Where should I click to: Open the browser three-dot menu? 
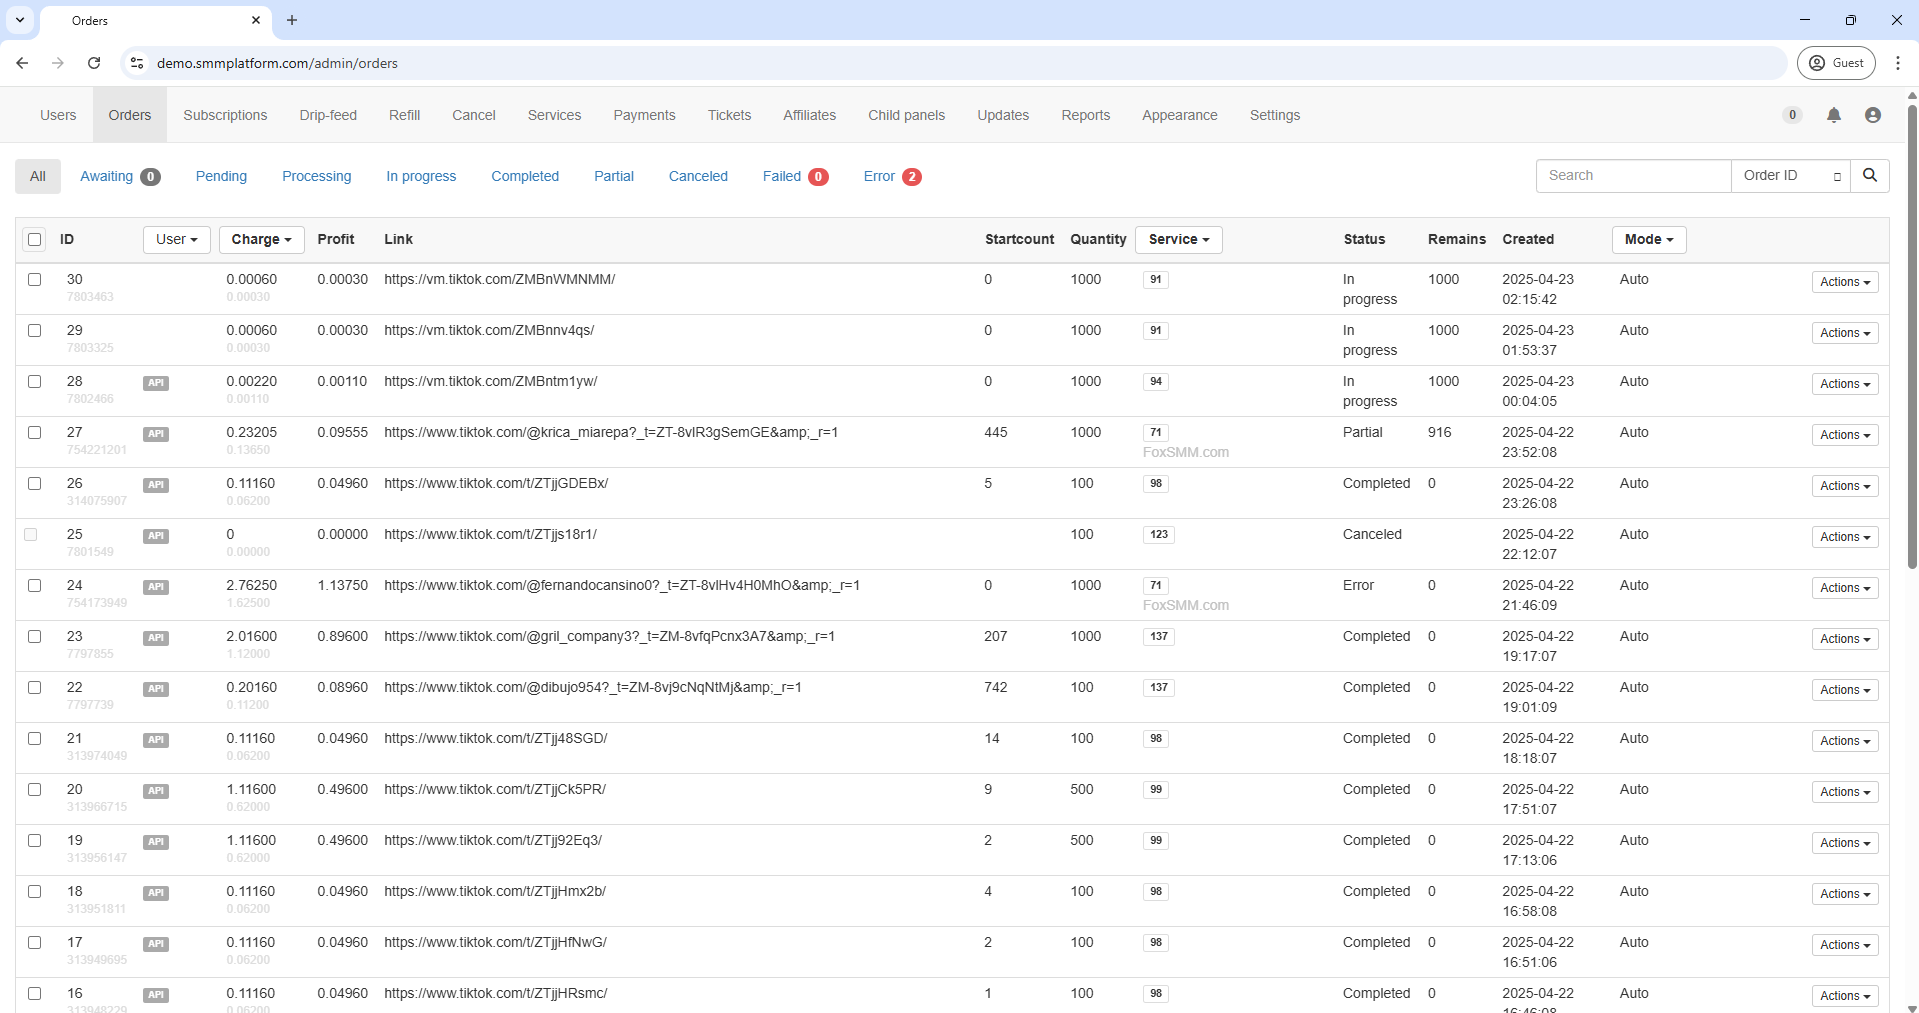pyautogui.click(x=1897, y=63)
